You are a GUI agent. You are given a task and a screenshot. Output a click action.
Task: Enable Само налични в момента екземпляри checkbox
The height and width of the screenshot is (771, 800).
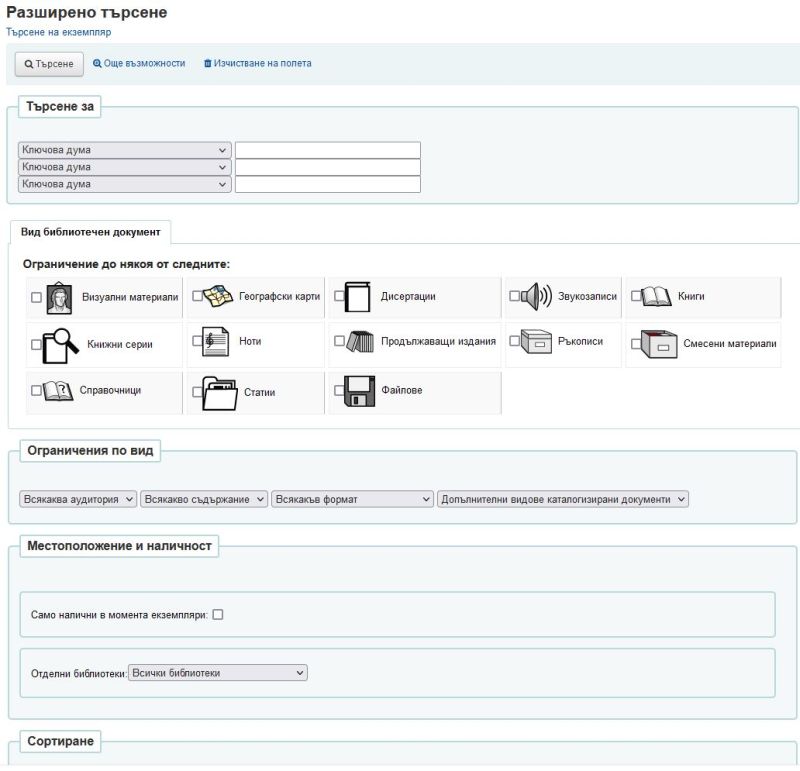point(218,614)
